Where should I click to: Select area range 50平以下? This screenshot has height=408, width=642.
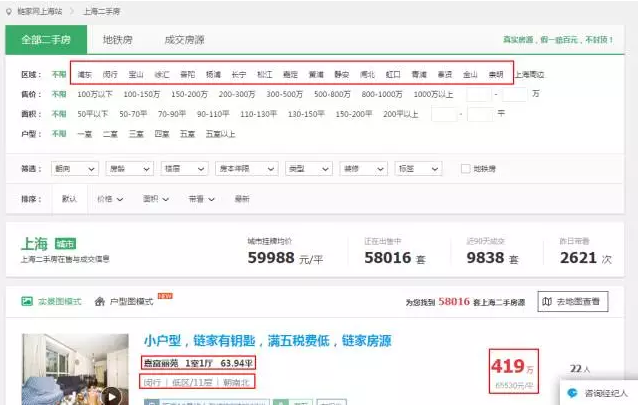pyautogui.click(x=93, y=114)
